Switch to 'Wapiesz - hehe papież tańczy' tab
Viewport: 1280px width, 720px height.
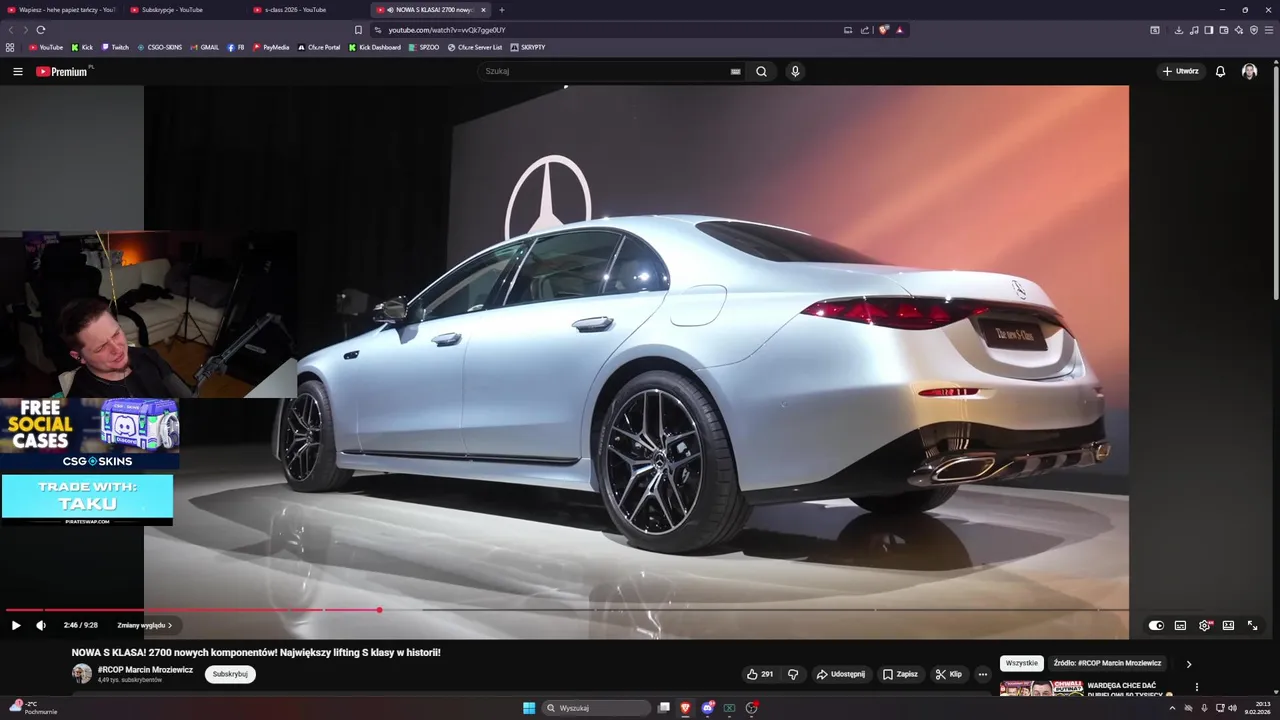(60, 10)
